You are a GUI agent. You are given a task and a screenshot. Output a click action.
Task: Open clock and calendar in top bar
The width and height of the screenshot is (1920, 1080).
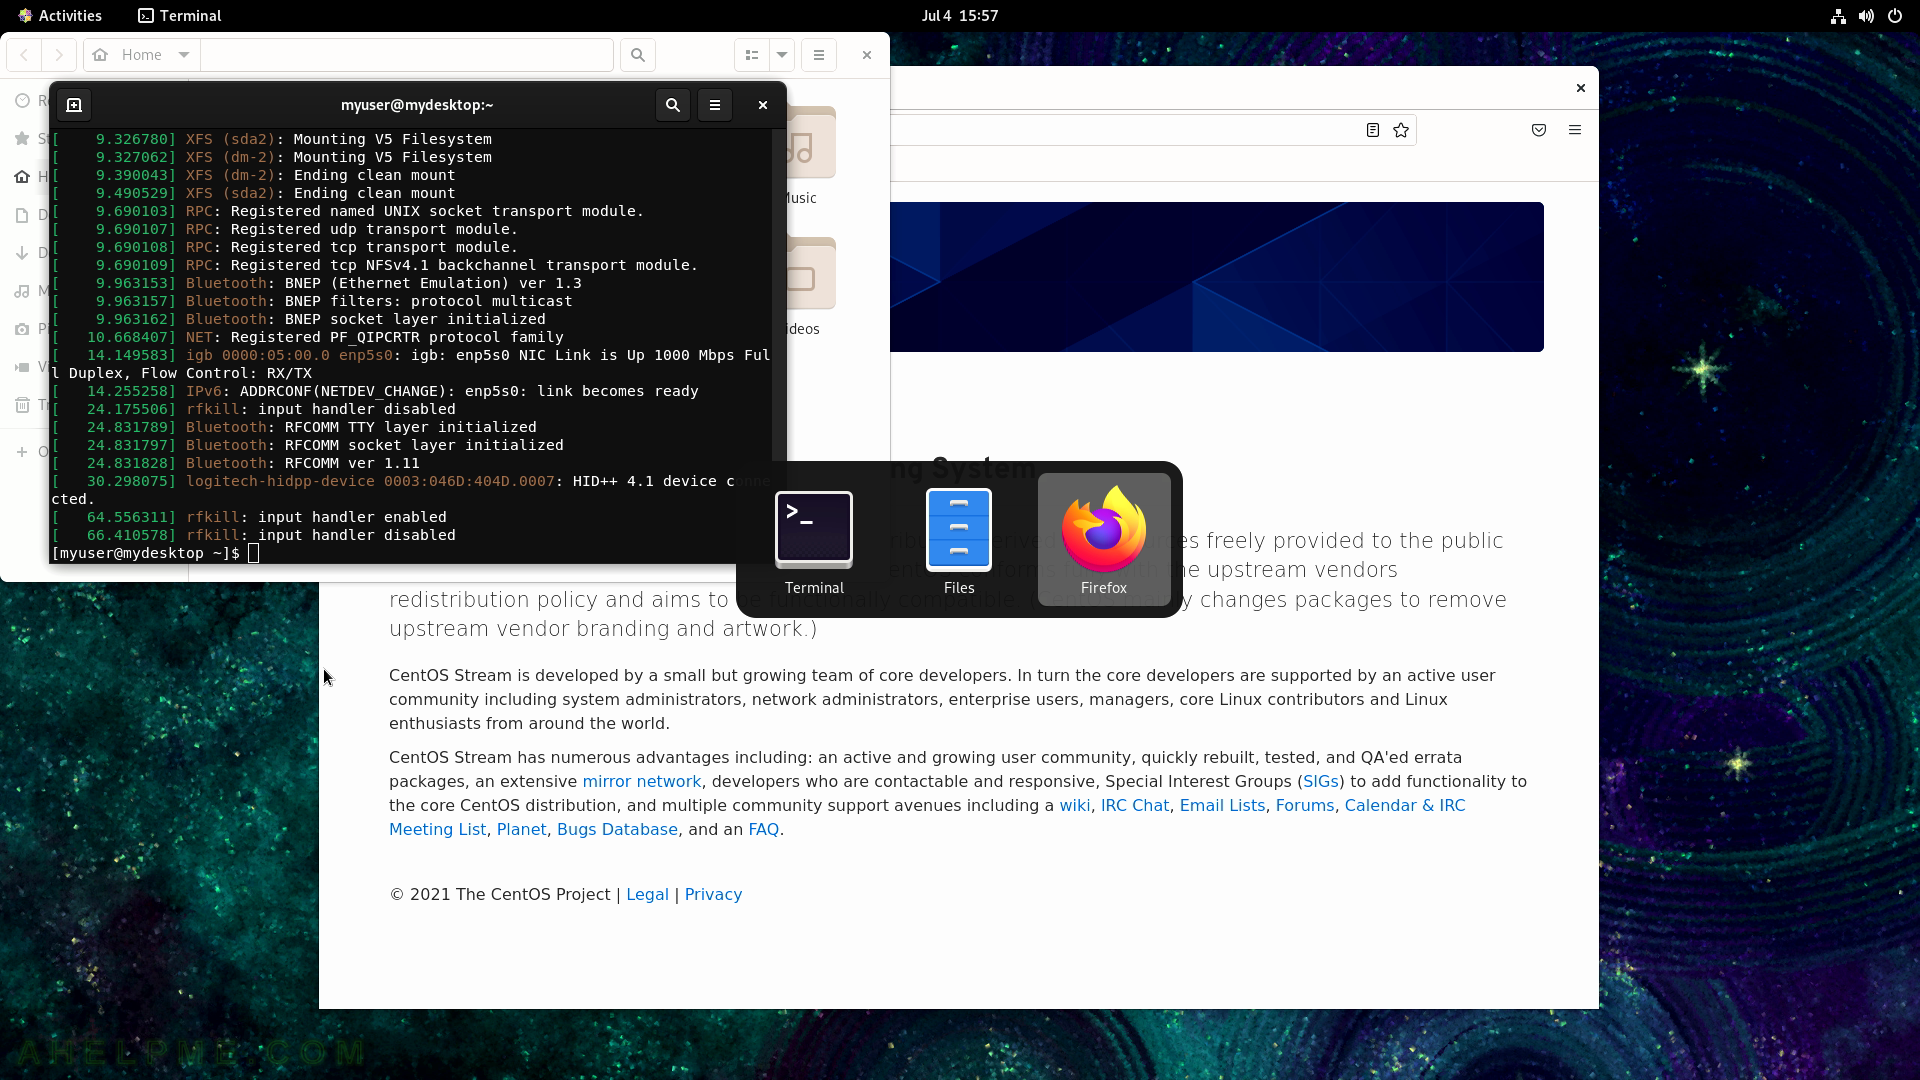tap(960, 15)
